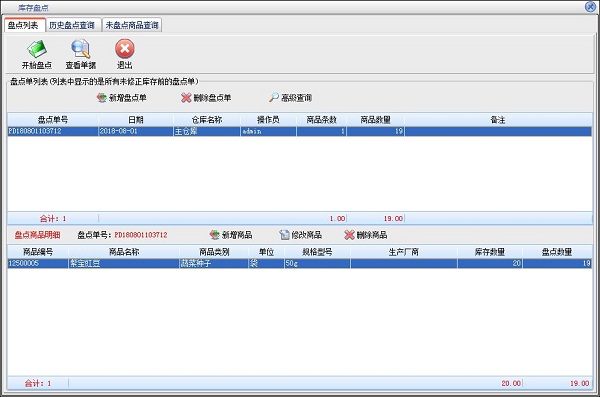This screenshot has height=397, width=600.
Task: Add a new inventory sheet with 新增盘点单
Action: tap(121, 98)
